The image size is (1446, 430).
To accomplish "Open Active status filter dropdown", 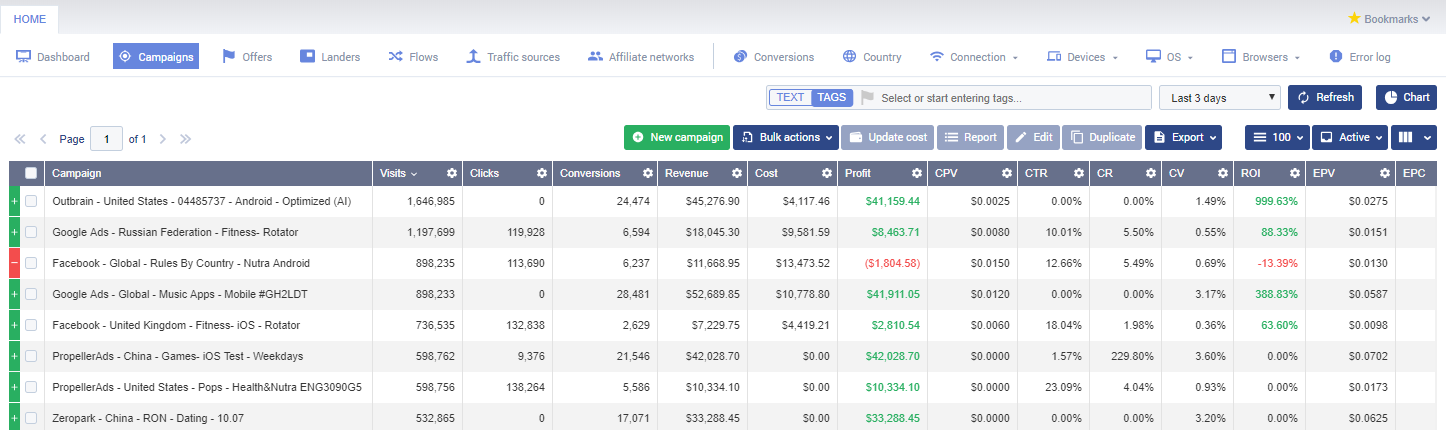I will 1349,137.
